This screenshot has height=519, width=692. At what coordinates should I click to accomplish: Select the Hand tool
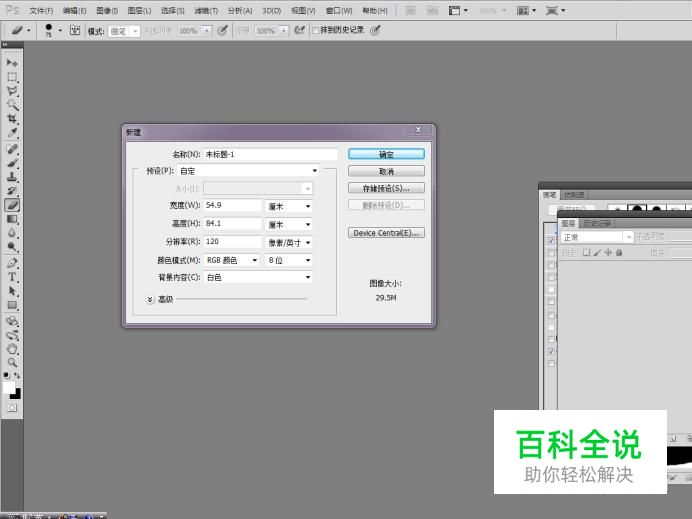click(12, 349)
